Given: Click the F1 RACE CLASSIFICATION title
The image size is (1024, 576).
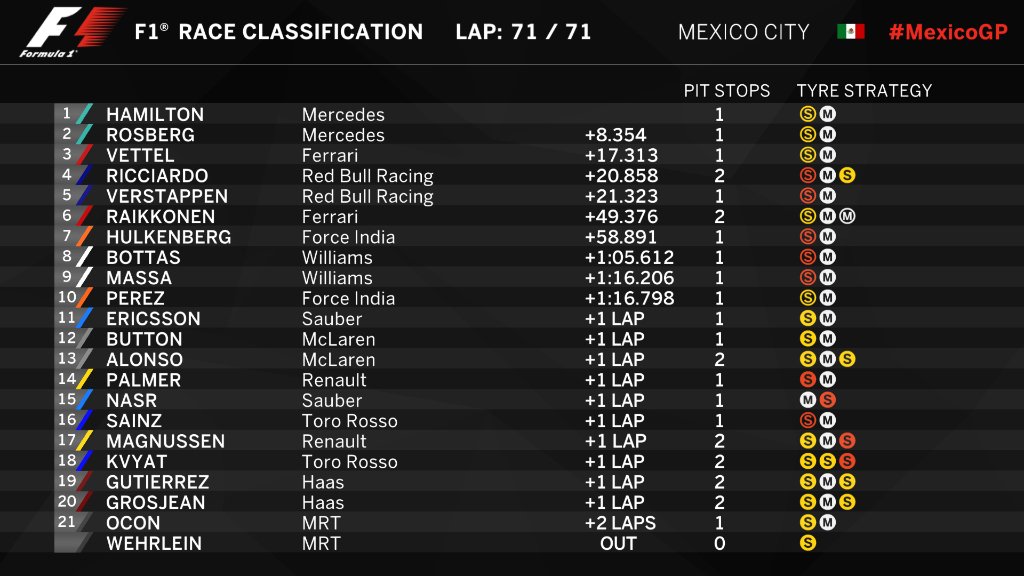Looking at the screenshot, I should click(278, 32).
